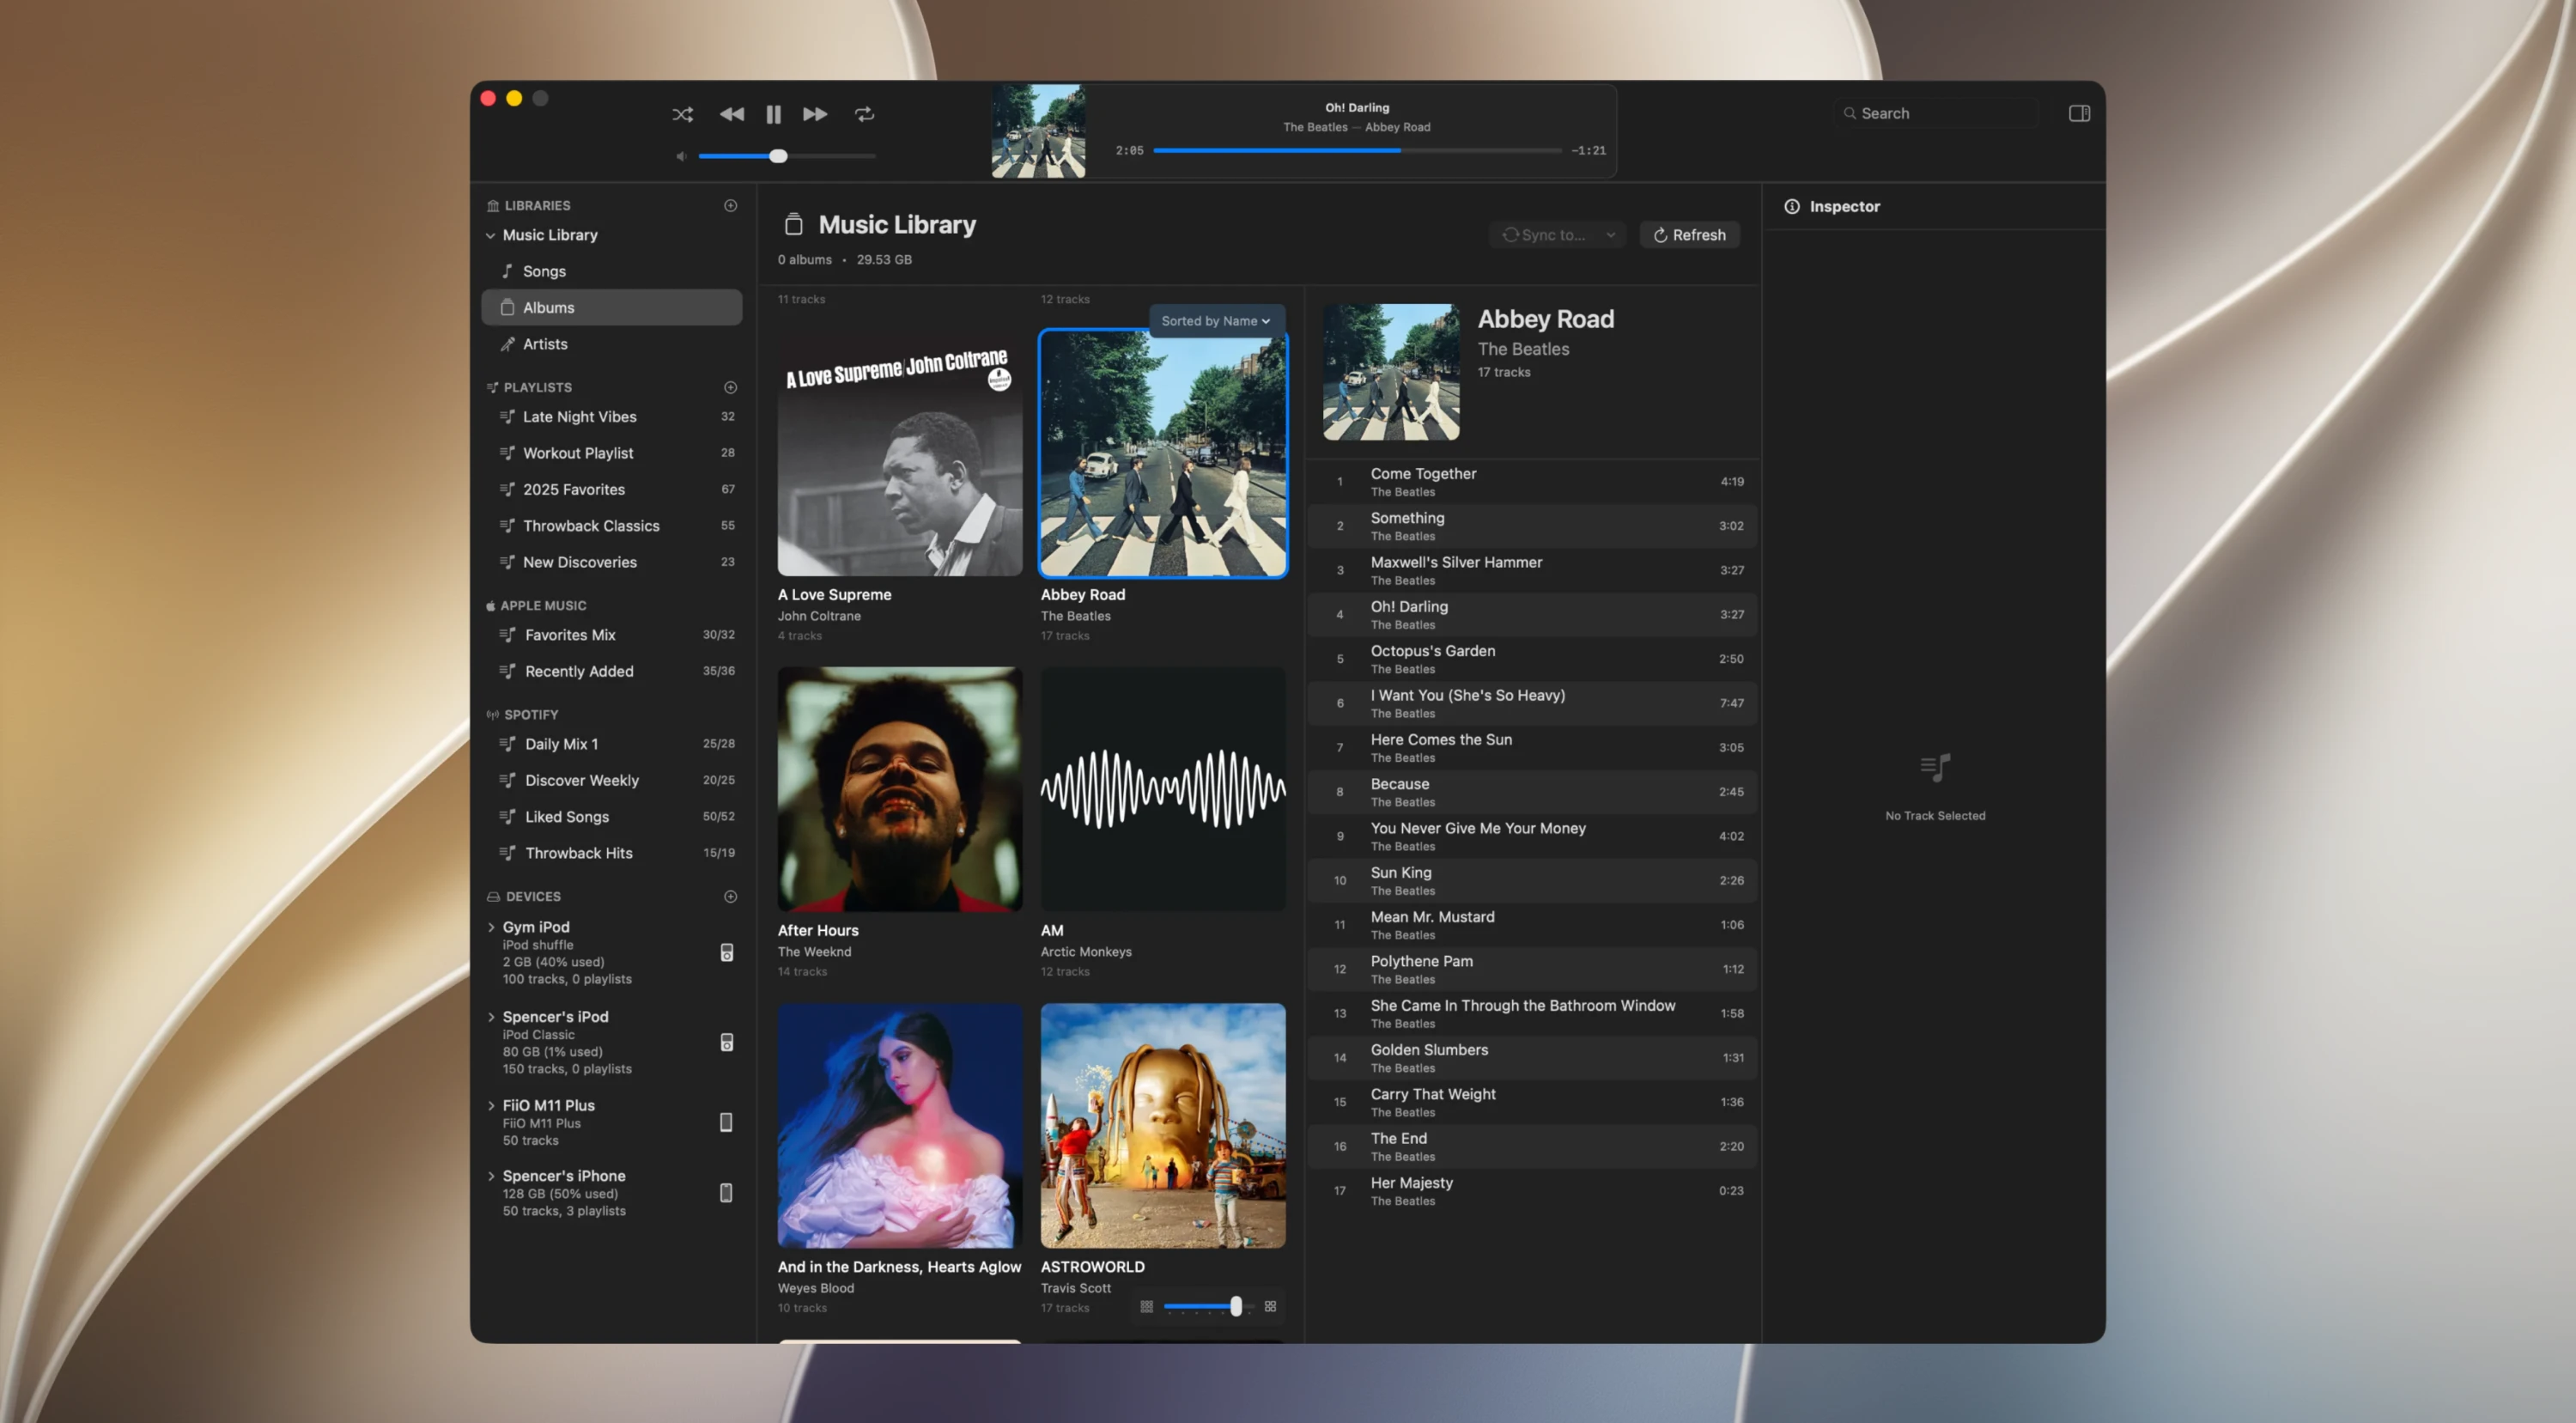Toggle shuffle playback
Image resolution: width=2576 pixels, height=1423 pixels.
pyautogui.click(x=683, y=114)
